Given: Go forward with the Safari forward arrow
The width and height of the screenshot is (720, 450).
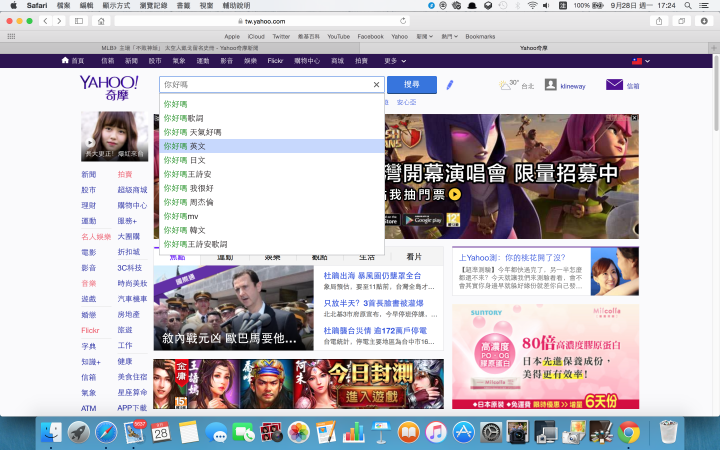Looking at the screenshot, I should [59, 21].
